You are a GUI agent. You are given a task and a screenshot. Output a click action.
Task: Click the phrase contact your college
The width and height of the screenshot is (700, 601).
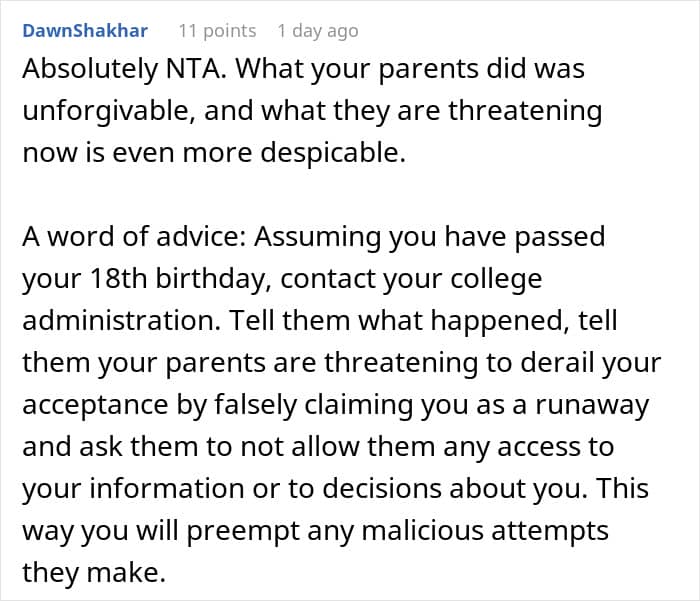coord(411,279)
